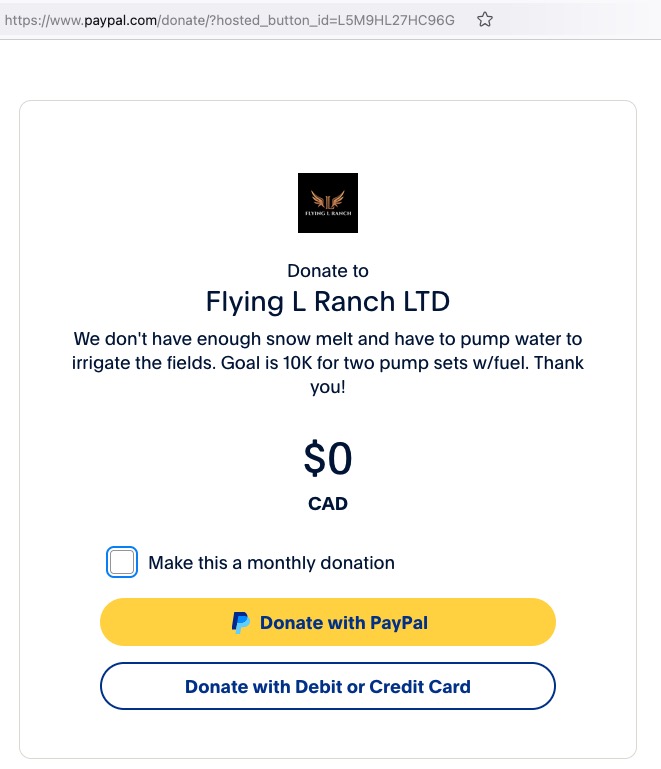The image size is (661, 769).
Task: Click the centered "you!" text
Action: pyautogui.click(x=328, y=387)
